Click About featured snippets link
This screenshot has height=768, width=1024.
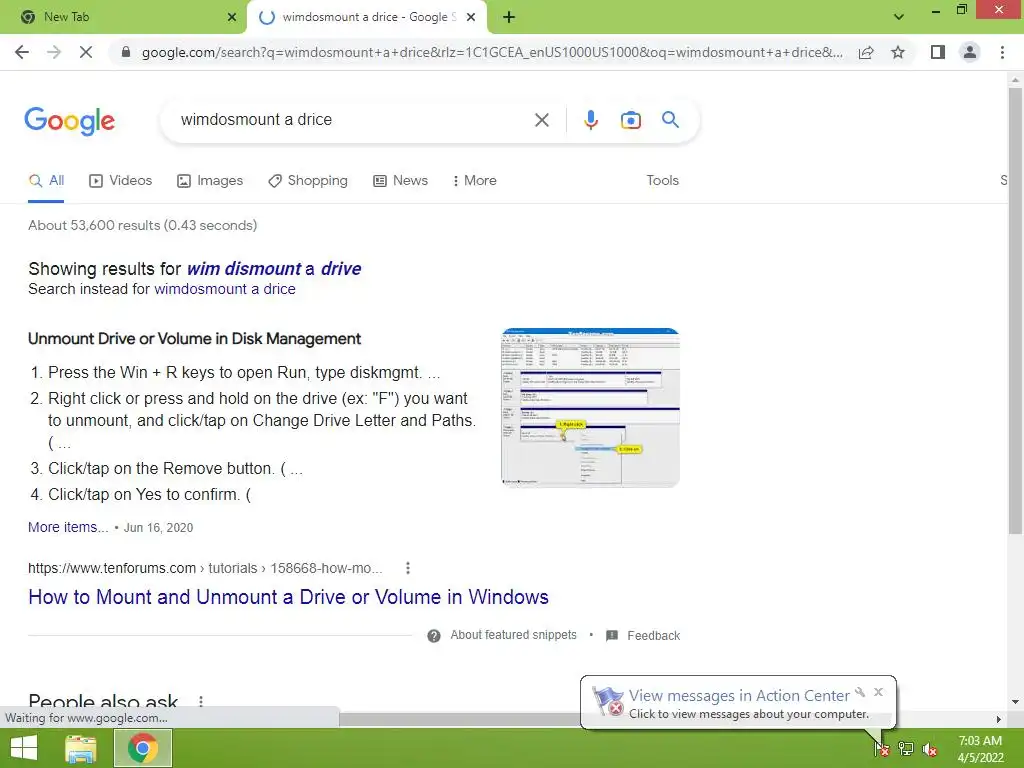(x=513, y=635)
